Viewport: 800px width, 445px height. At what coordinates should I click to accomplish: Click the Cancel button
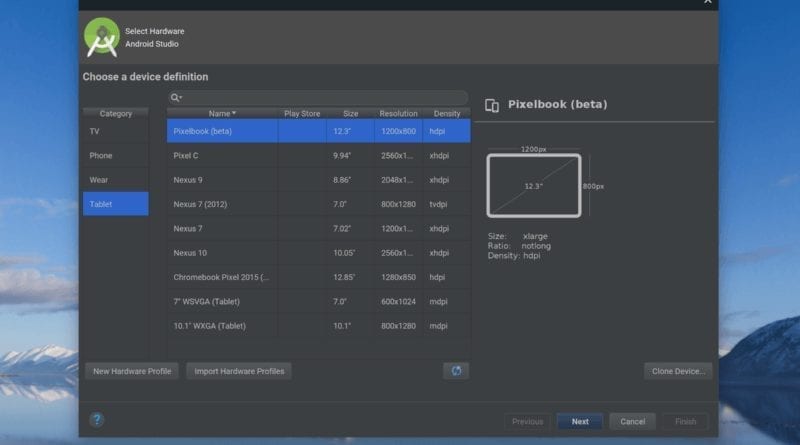click(x=633, y=422)
